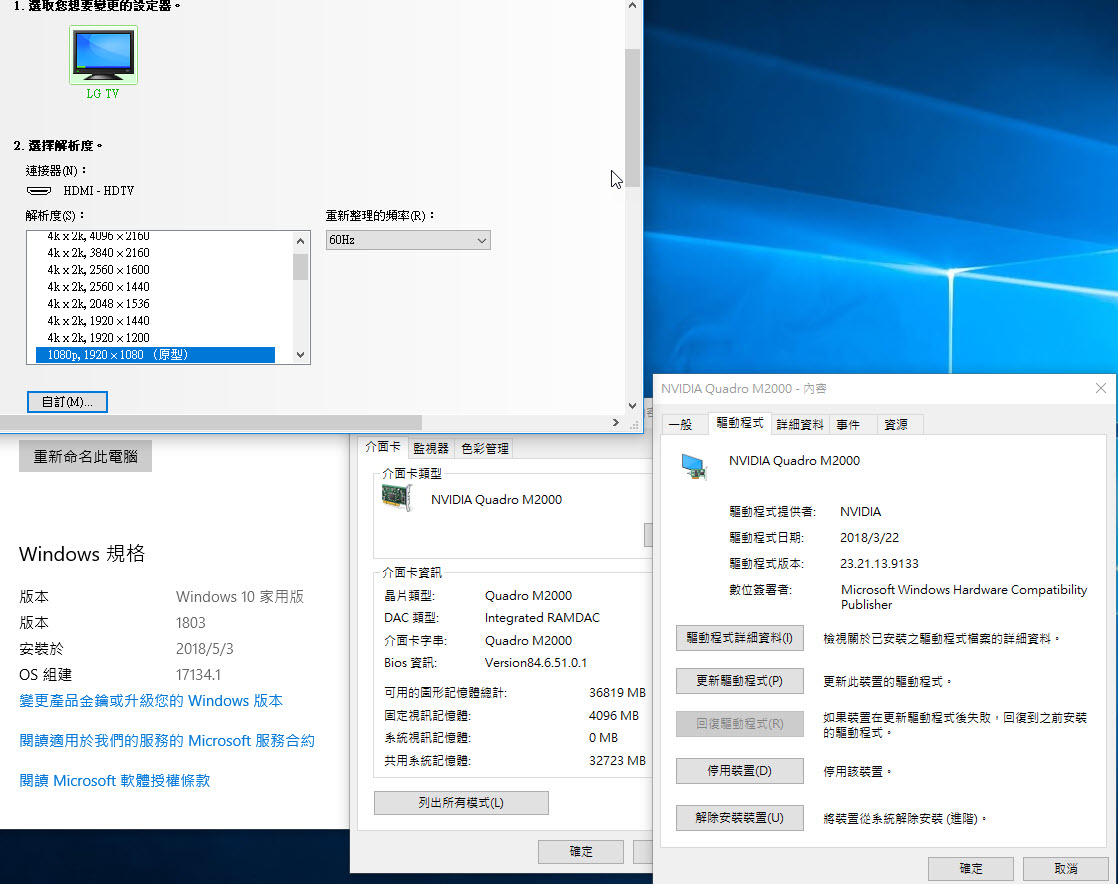
Task: Click 列出所有模式(L) list all modes button
Action: click(x=461, y=803)
